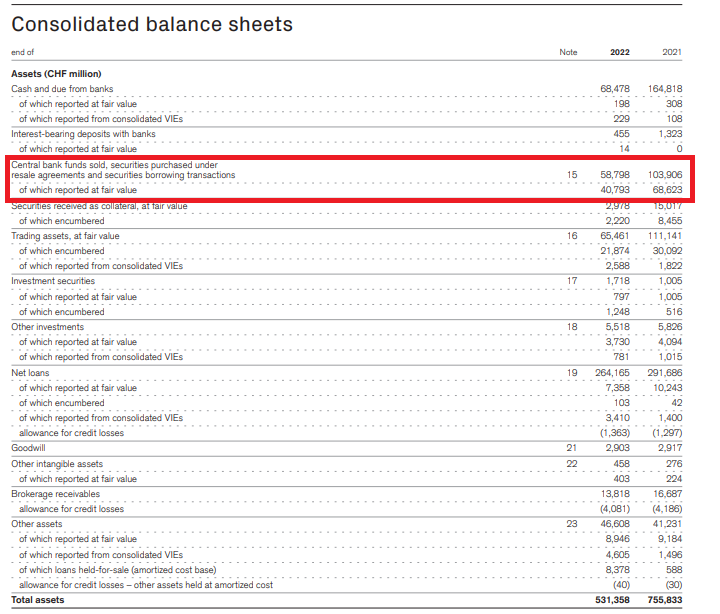This screenshot has height=614, width=720.
Task: Select 'Goodwill' row label
Action: (28, 448)
